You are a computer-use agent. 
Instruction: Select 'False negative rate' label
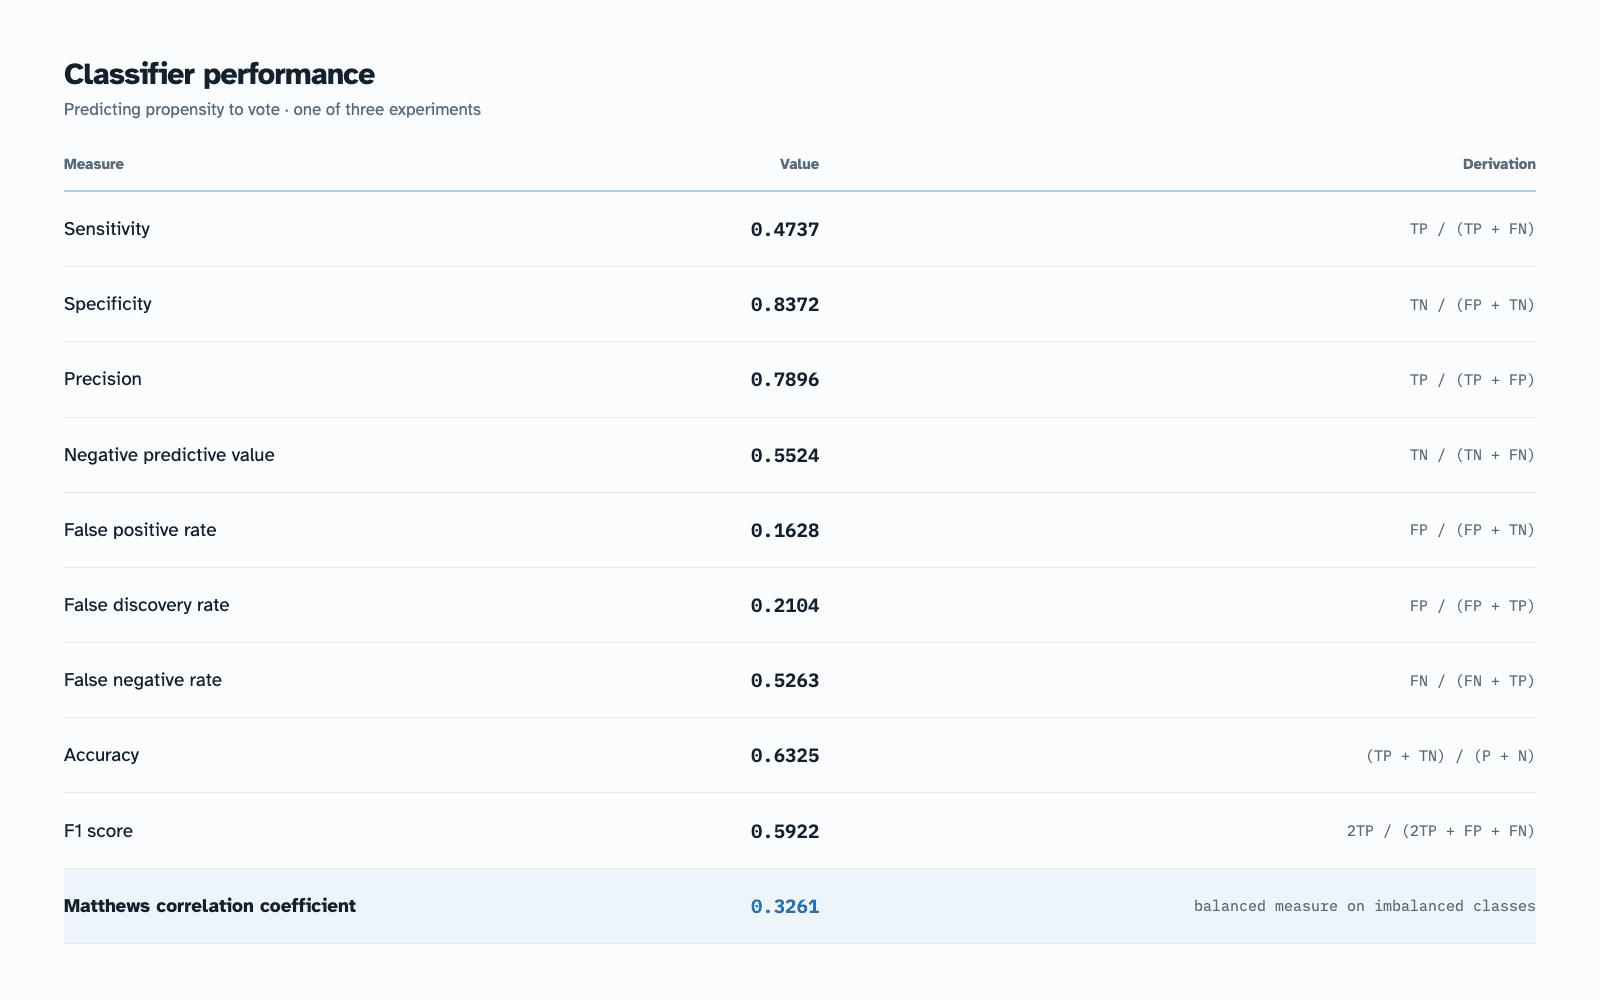tap(143, 680)
